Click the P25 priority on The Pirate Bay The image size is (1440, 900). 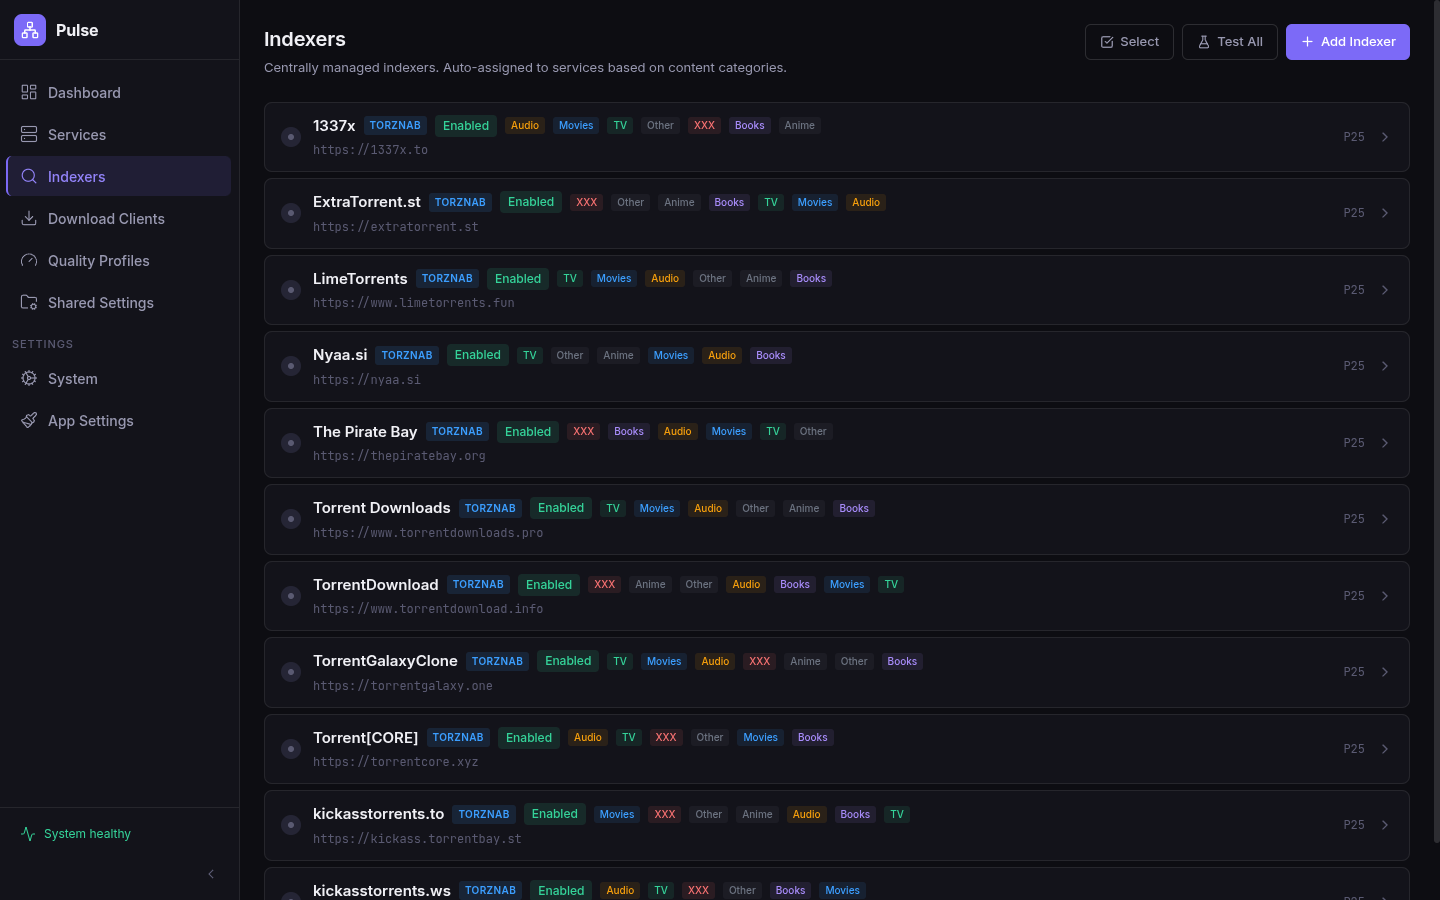(1354, 443)
